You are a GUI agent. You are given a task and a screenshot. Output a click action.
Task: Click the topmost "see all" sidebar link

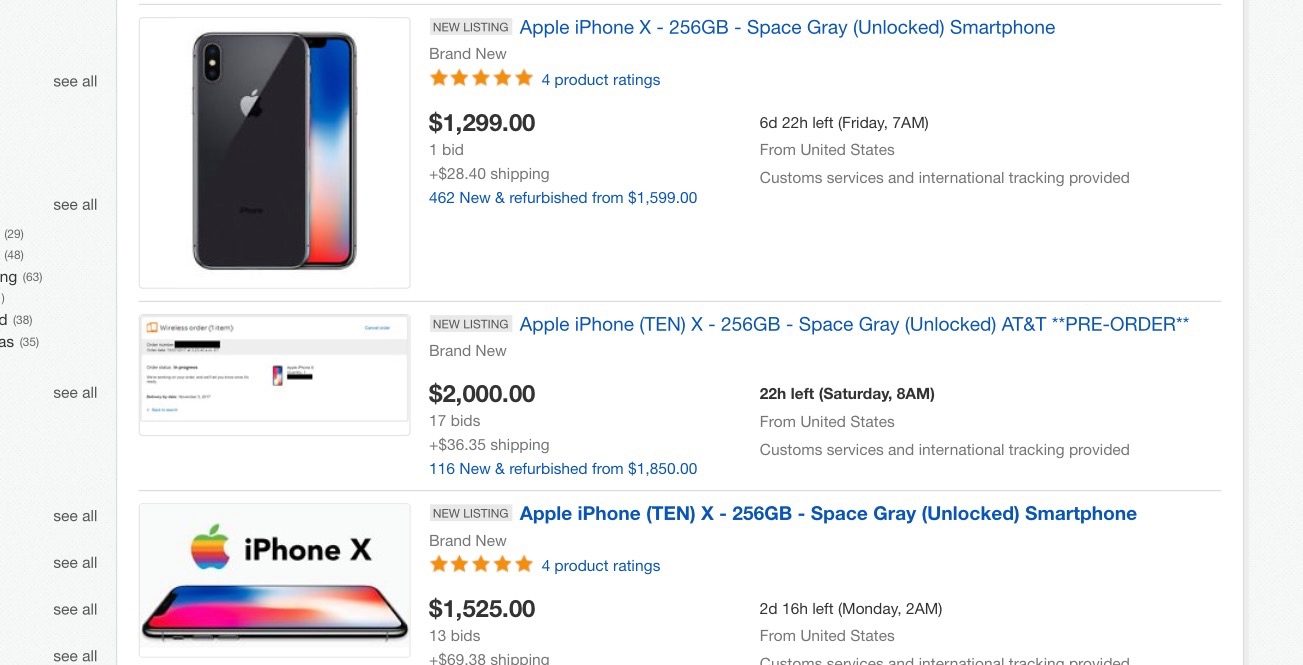[74, 81]
